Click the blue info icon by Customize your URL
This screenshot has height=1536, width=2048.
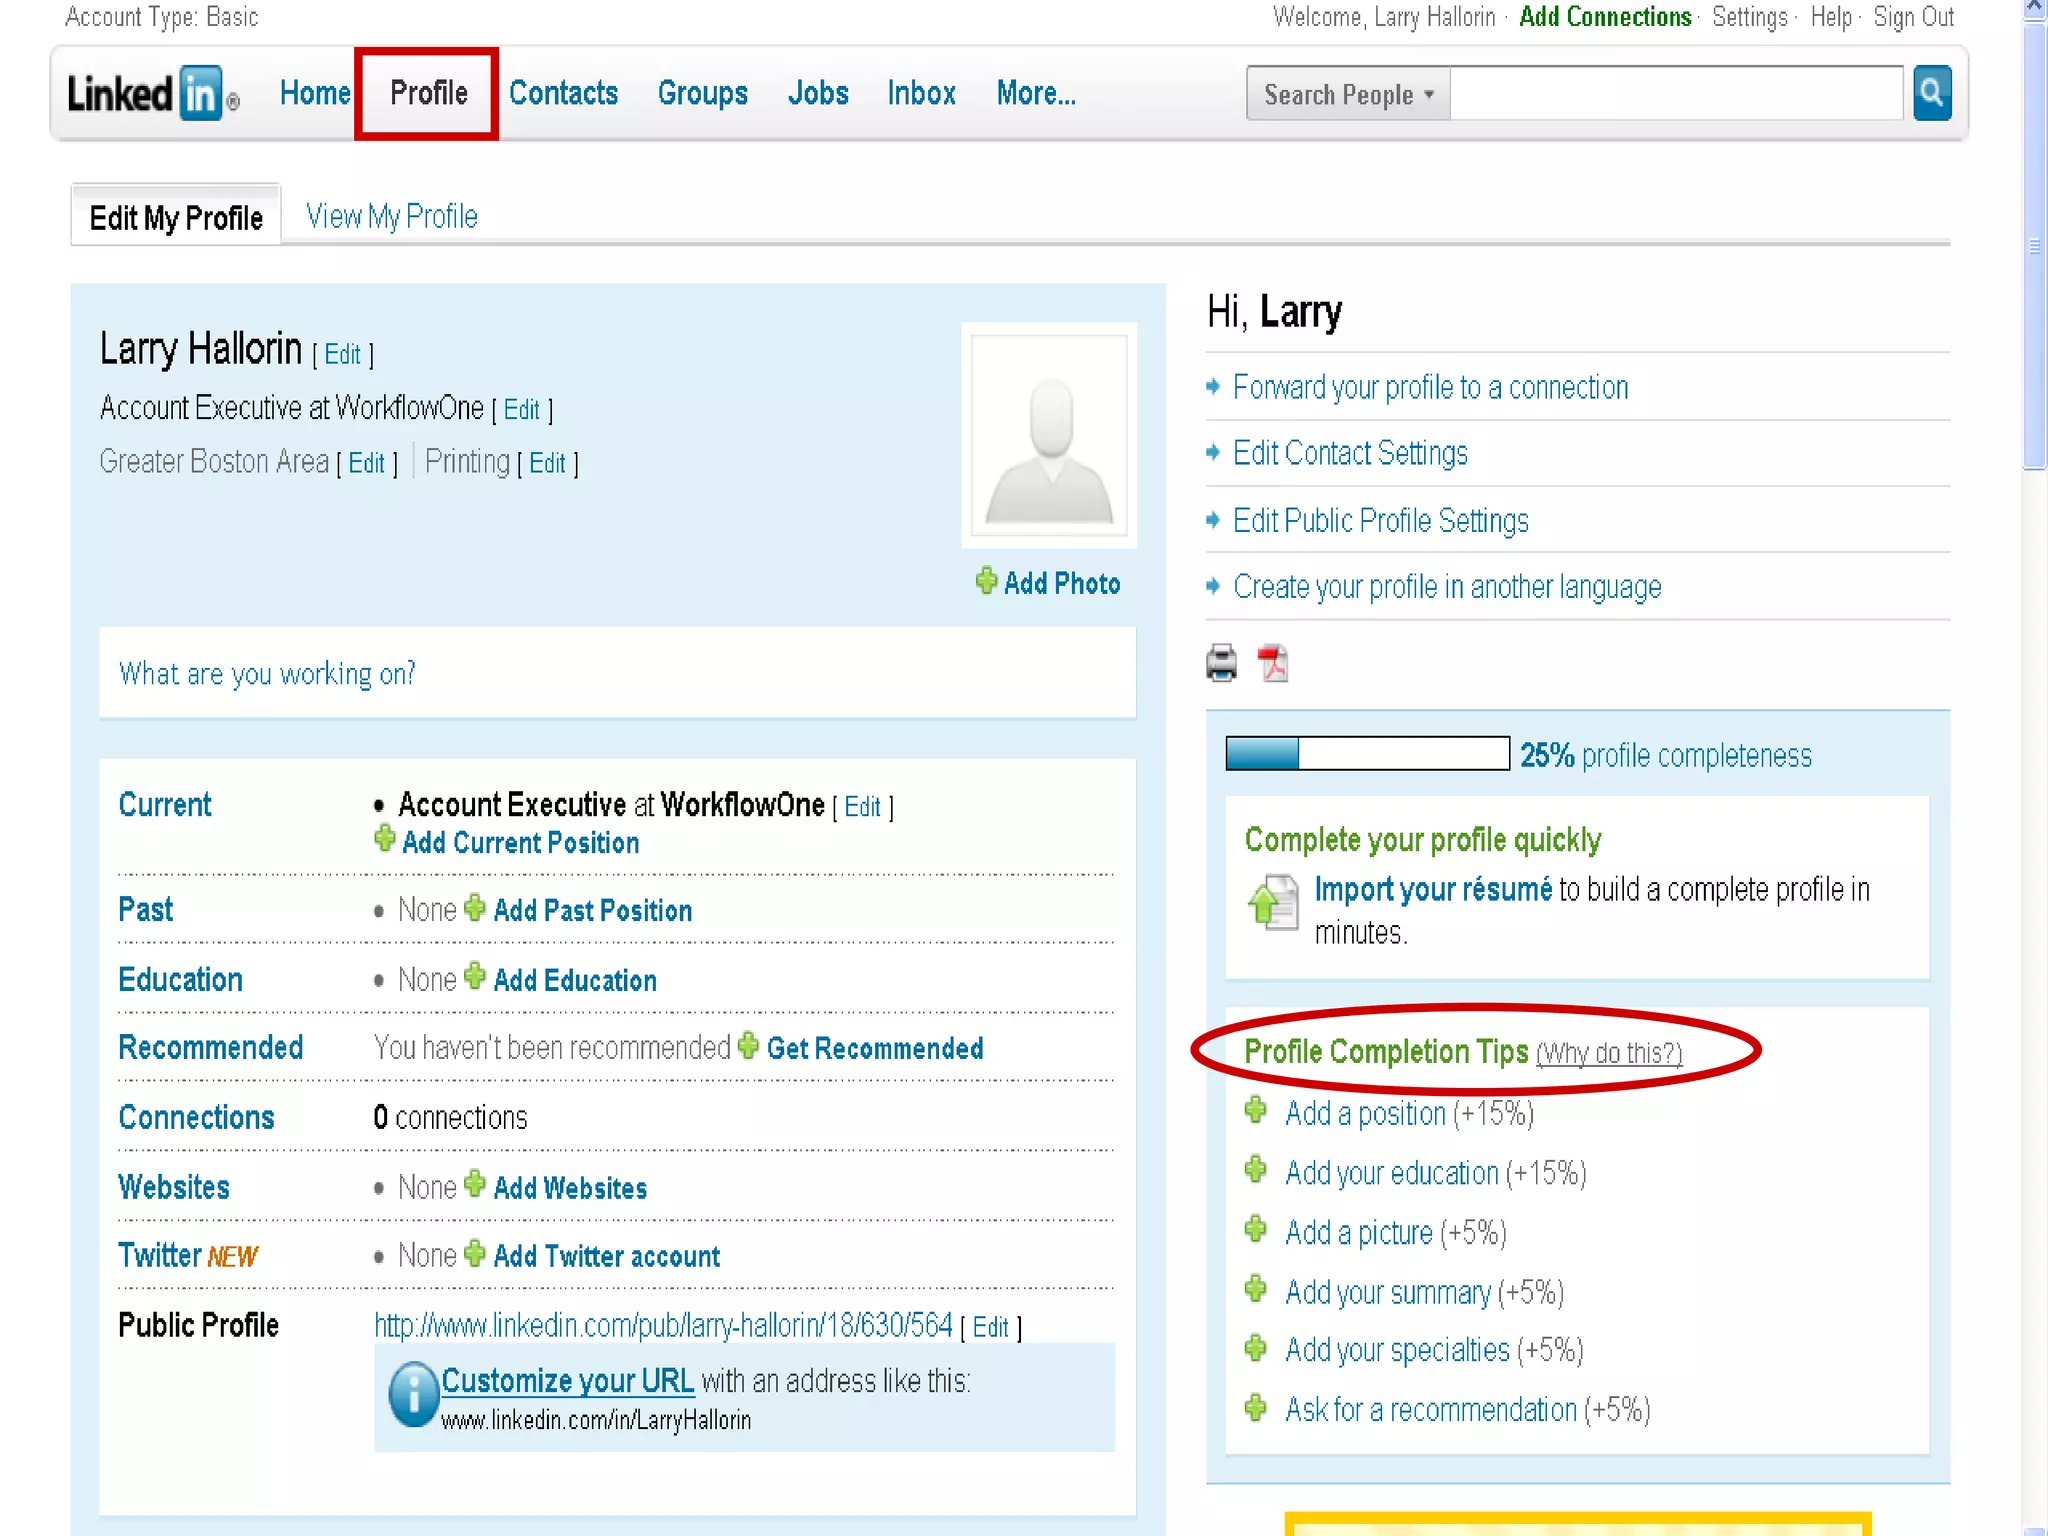pos(413,1394)
